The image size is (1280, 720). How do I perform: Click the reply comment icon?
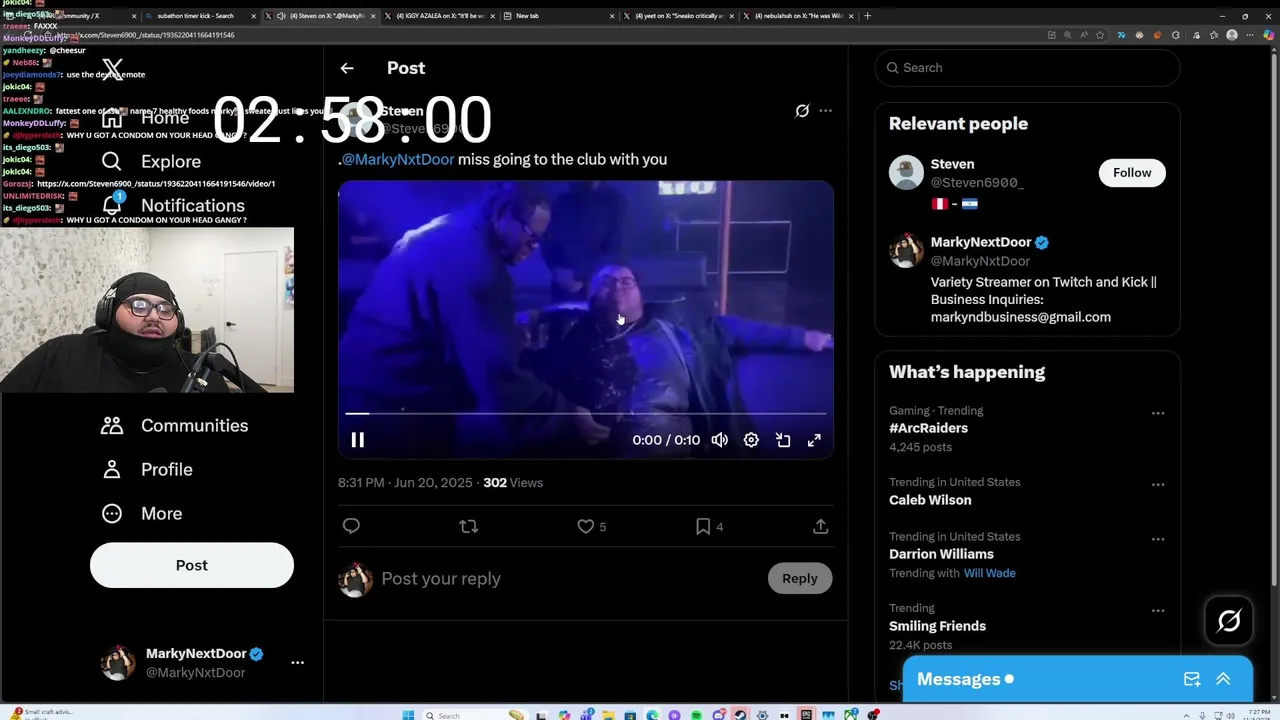351,526
